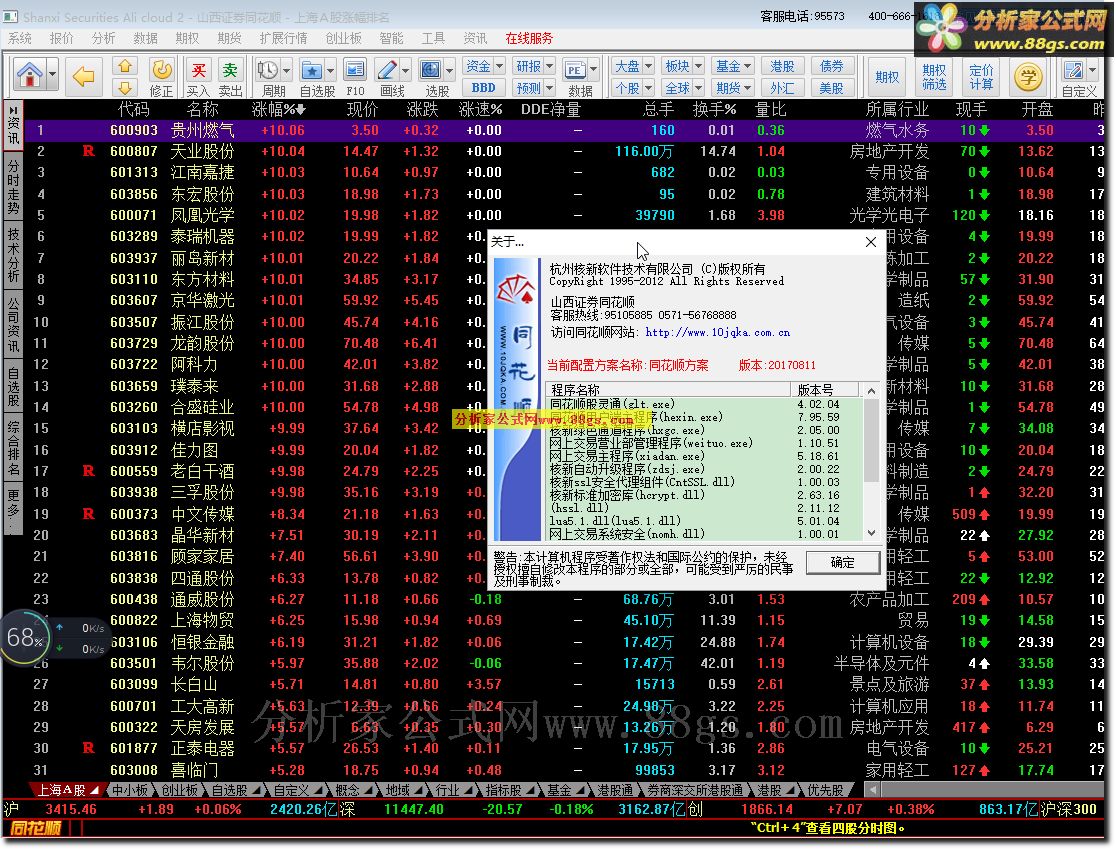
Task: Expand the home icon dropdown arrow
Action: [x=53, y=75]
